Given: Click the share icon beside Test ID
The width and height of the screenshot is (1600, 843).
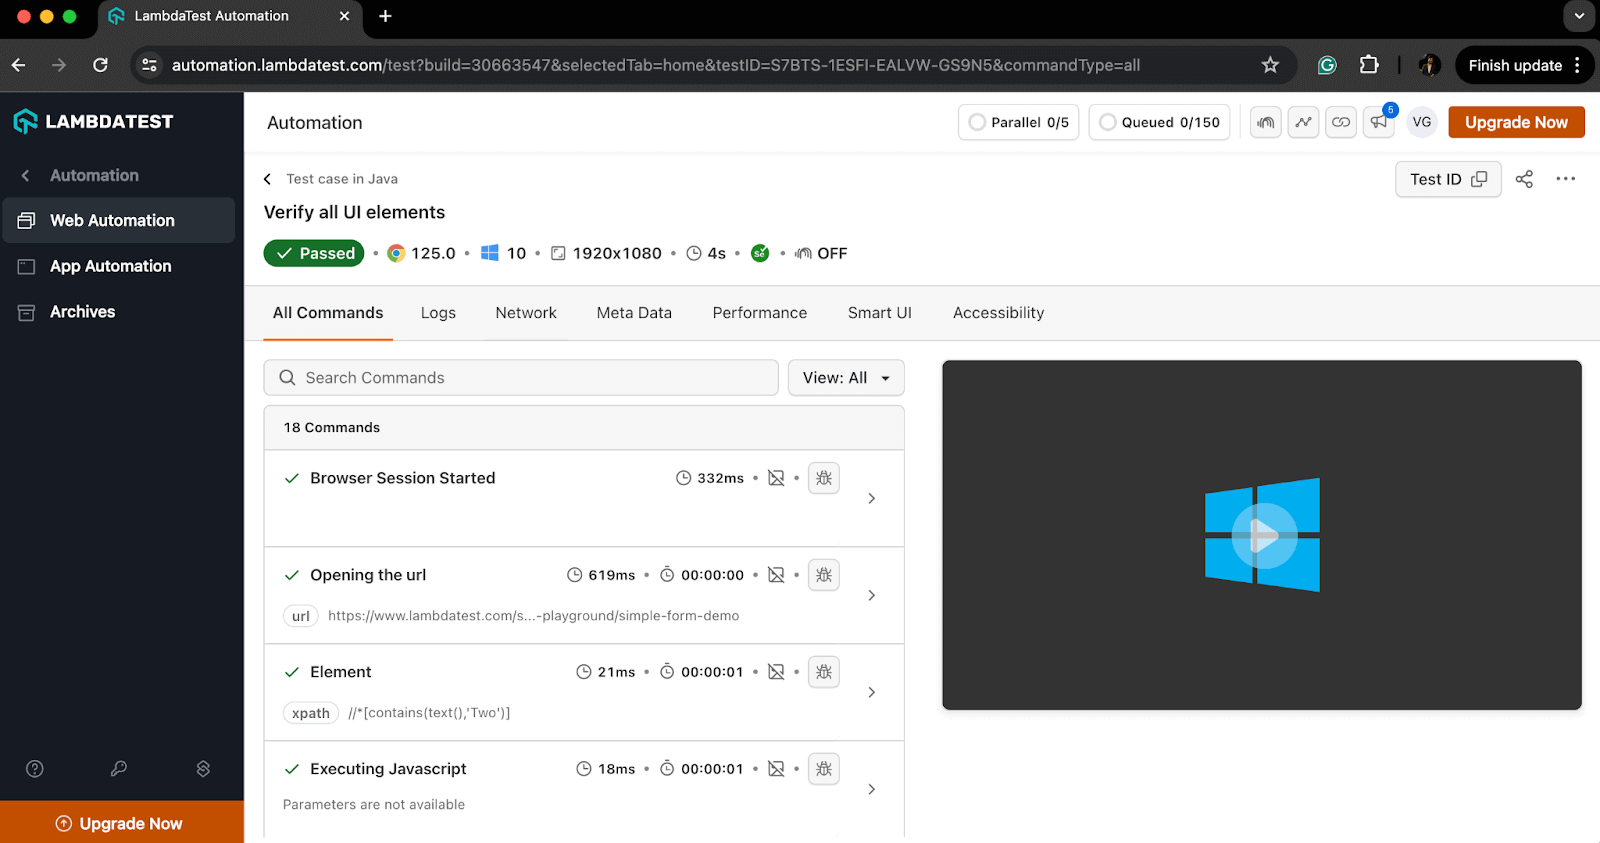Looking at the screenshot, I should [x=1524, y=179].
